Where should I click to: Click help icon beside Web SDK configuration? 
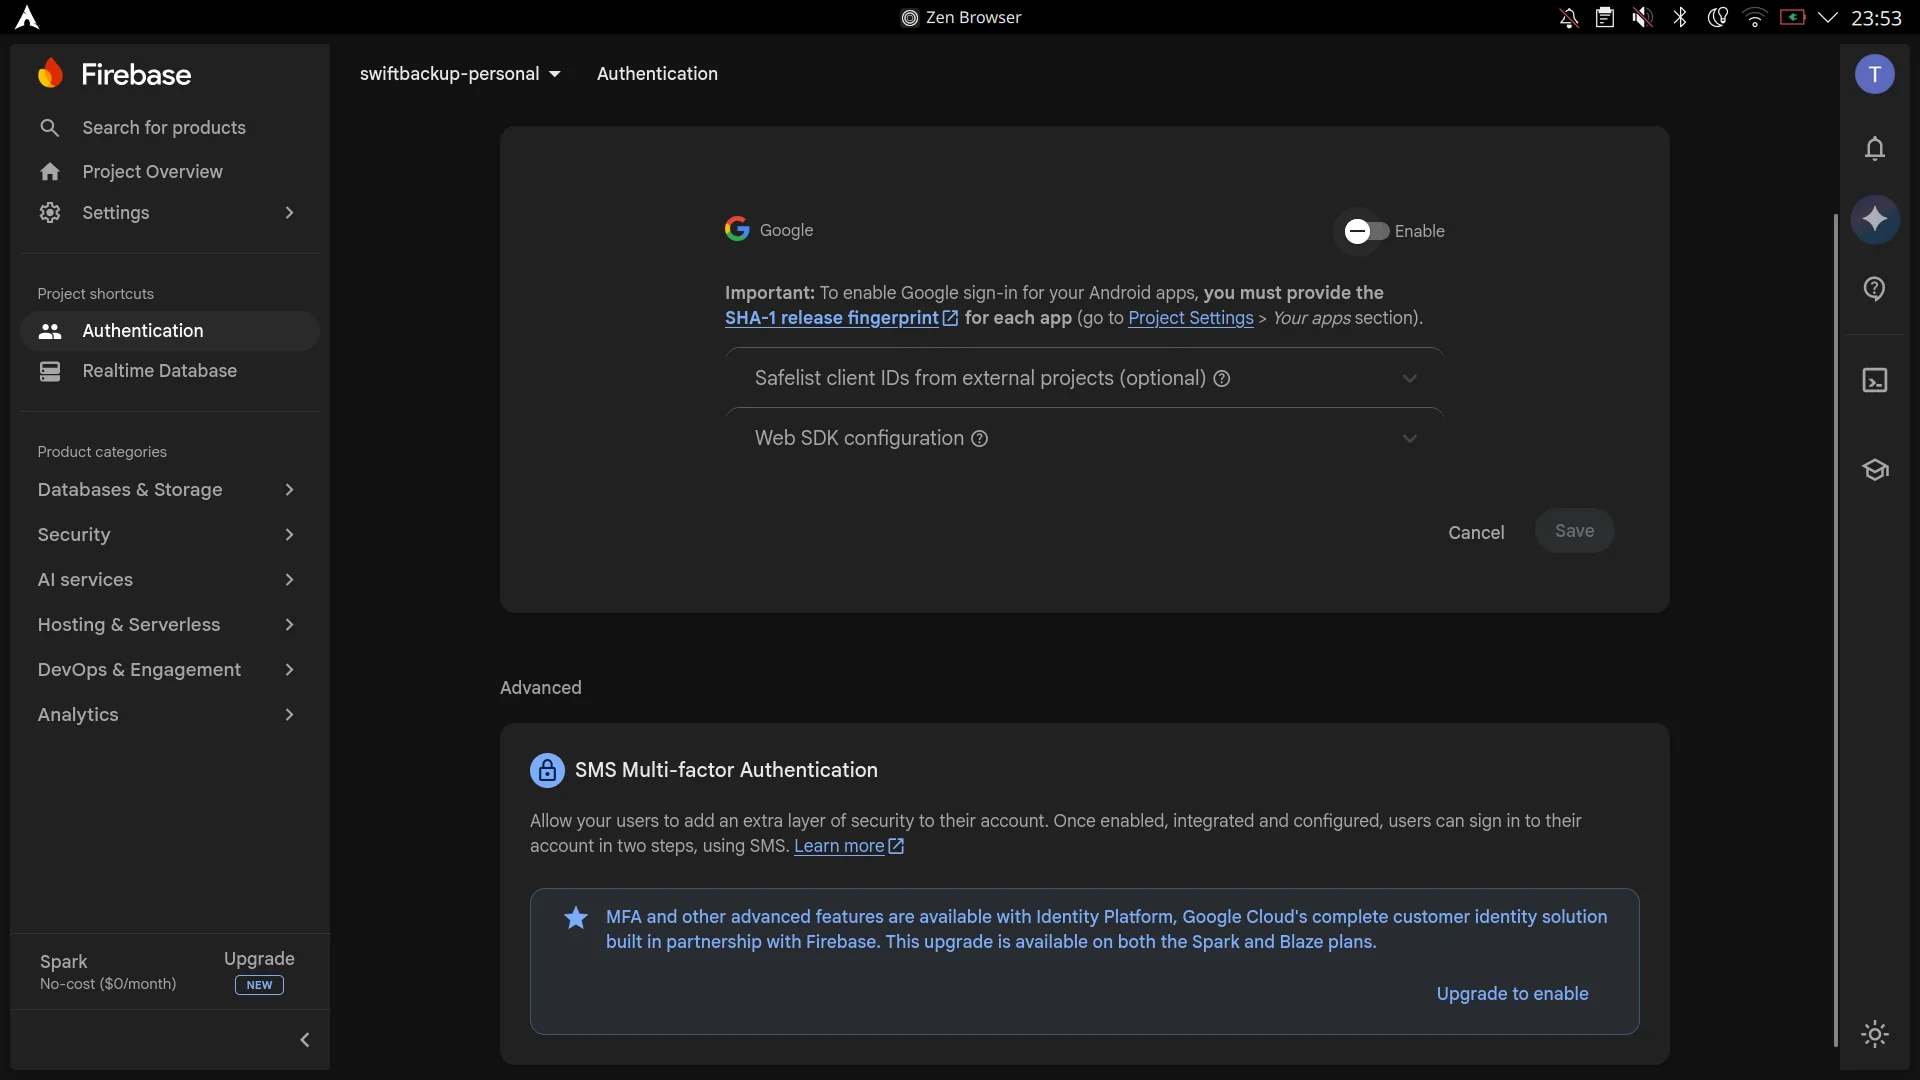(980, 439)
